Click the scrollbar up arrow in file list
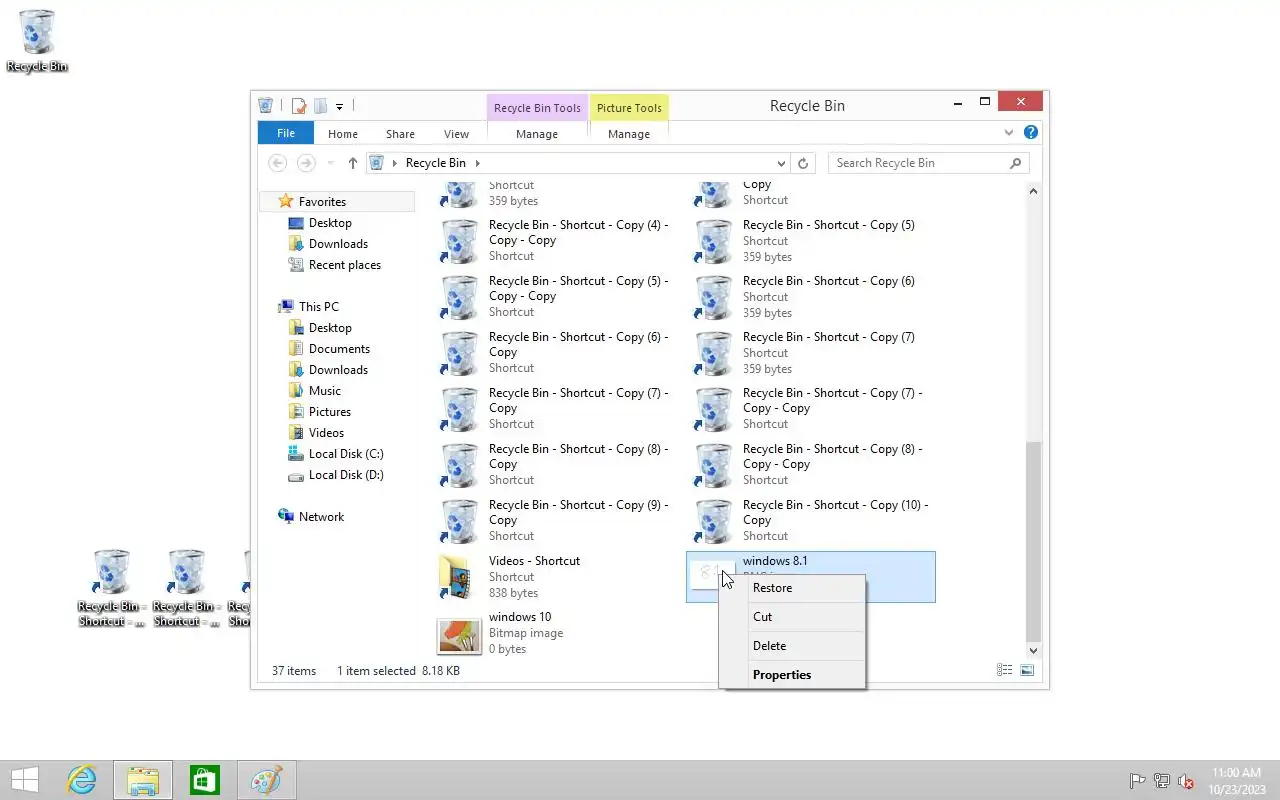 point(1034,191)
